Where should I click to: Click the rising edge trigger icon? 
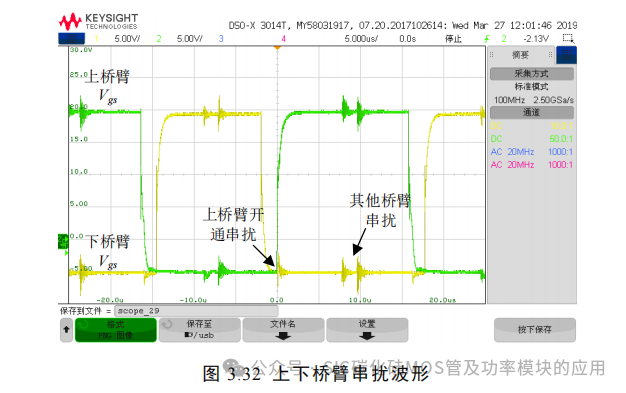click(x=487, y=39)
